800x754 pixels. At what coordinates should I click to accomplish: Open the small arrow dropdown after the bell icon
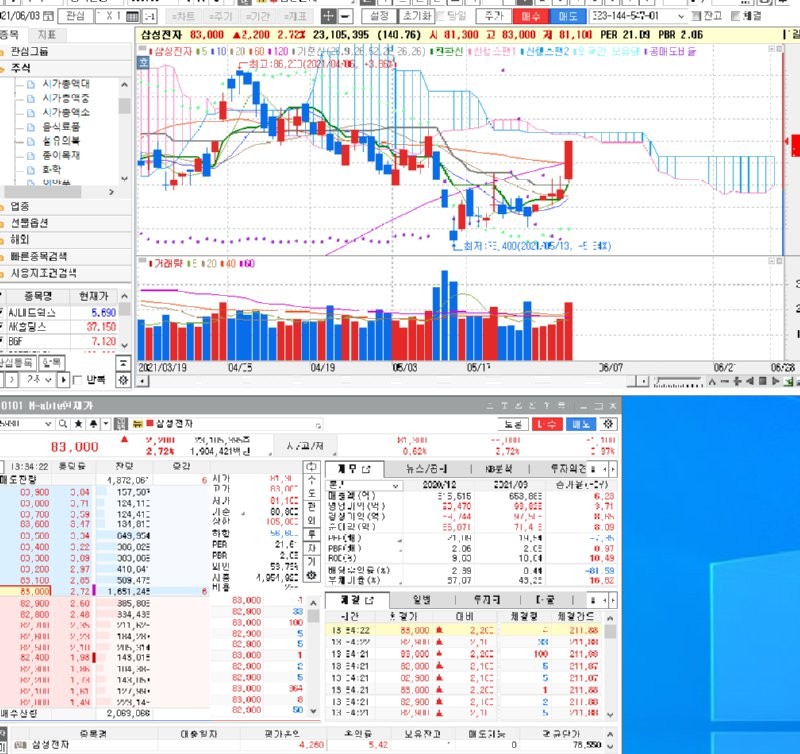click(106, 424)
